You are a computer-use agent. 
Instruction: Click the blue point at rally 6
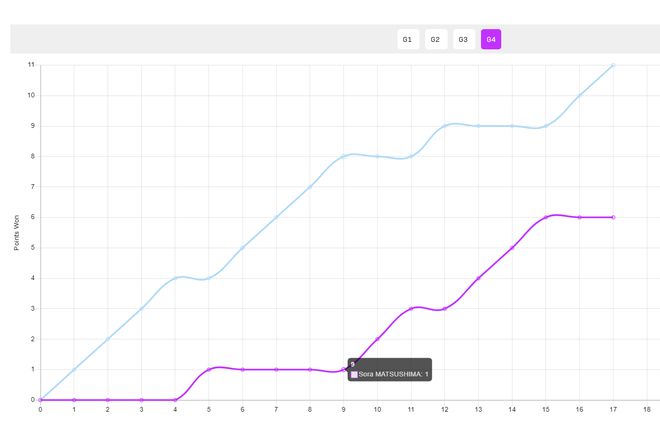tap(242, 248)
